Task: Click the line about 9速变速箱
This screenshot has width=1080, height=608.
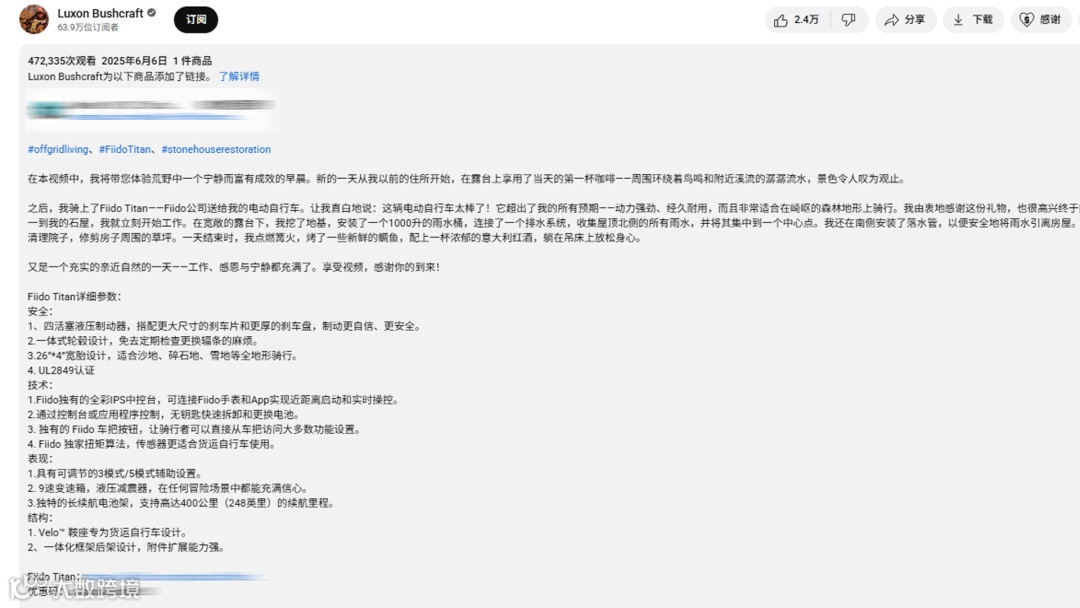Action: click(168, 488)
